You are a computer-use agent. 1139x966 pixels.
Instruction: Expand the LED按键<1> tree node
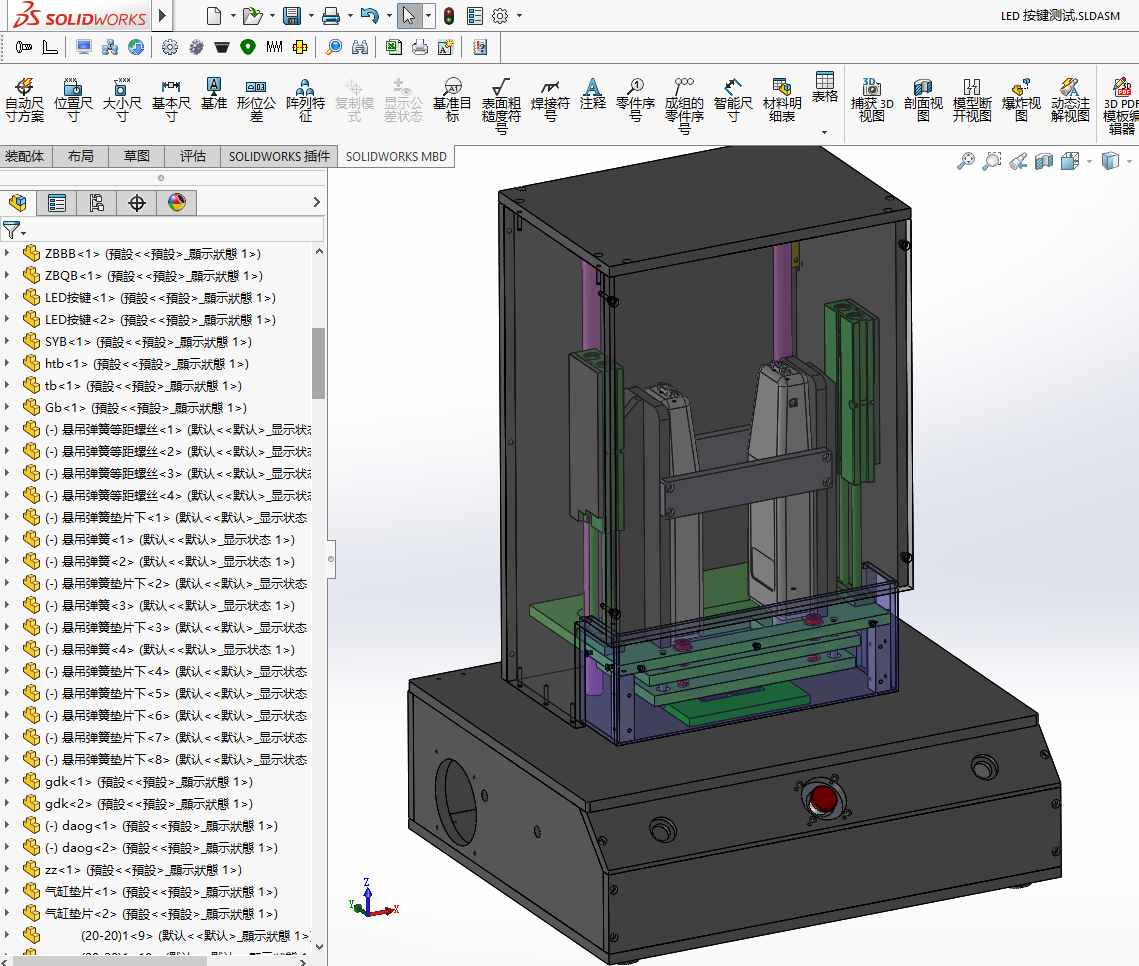pyautogui.click(x=8, y=298)
